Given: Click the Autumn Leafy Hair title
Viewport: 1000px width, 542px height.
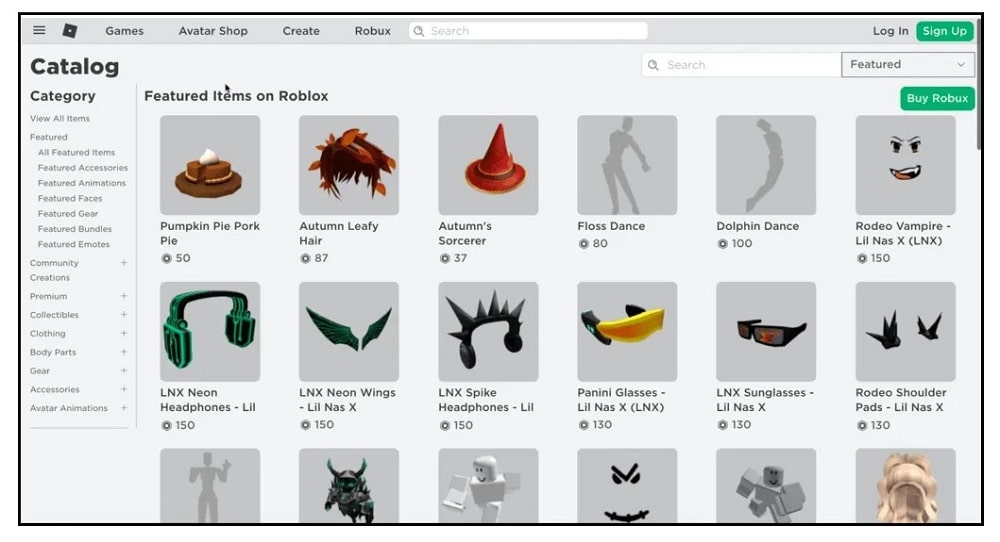Looking at the screenshot, I should click(339, 233).
